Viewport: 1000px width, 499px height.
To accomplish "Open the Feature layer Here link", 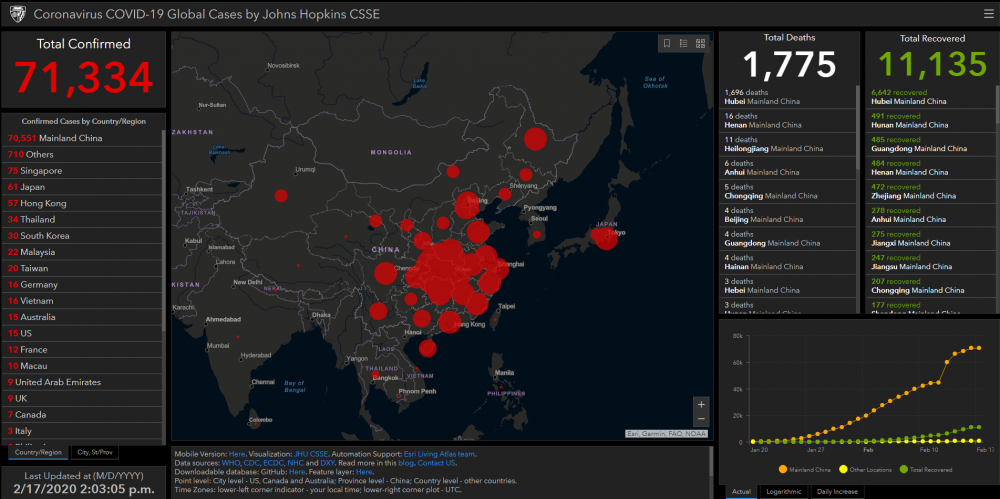I will 364,472.
